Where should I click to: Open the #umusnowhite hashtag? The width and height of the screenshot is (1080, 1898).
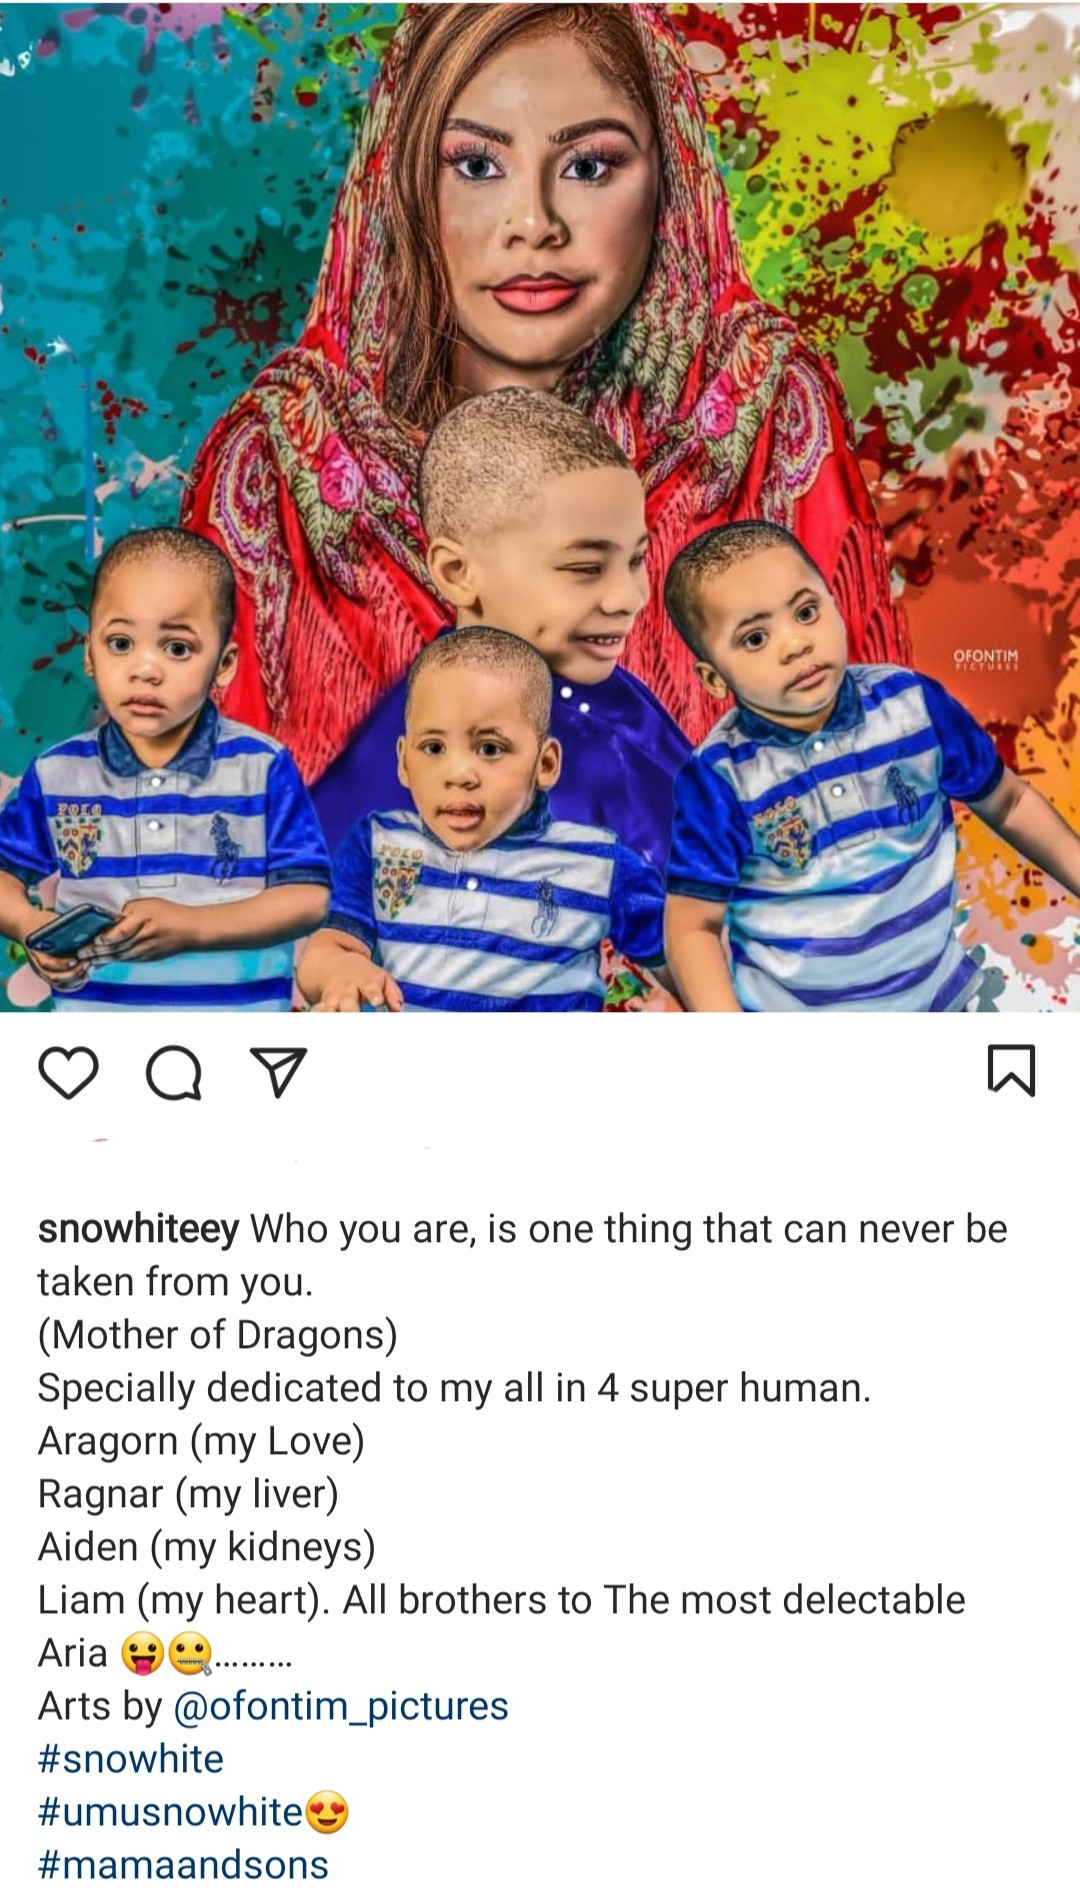[x=170, y=1812]
